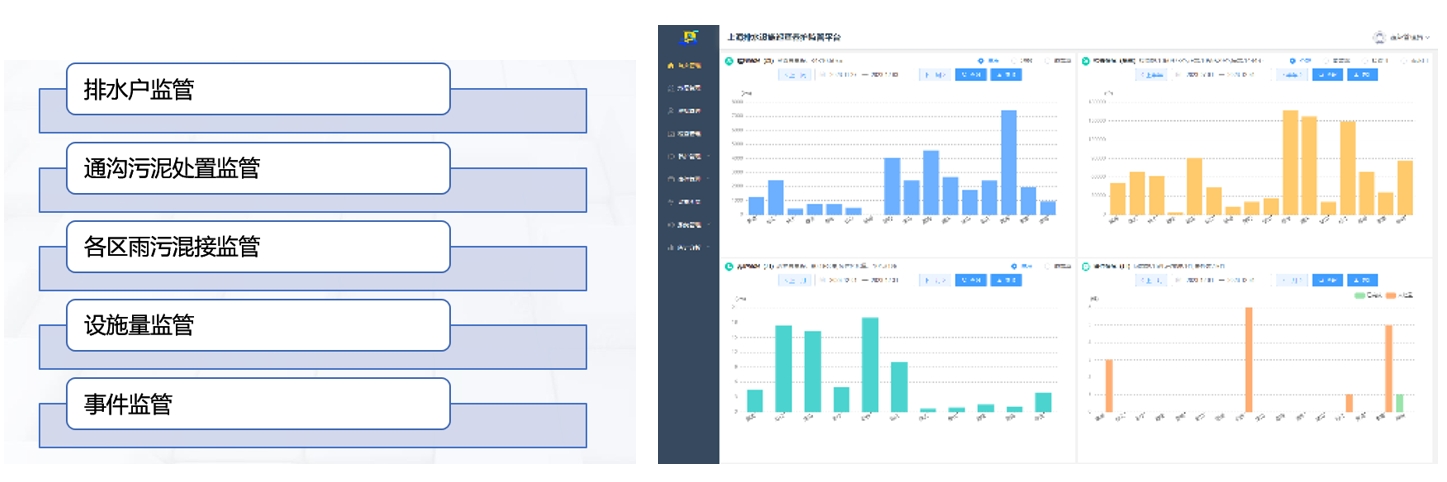Click the tallest blue bar in the blue chart
The width and height of the screenshot is (1447, 482).
coord(1009,162)
